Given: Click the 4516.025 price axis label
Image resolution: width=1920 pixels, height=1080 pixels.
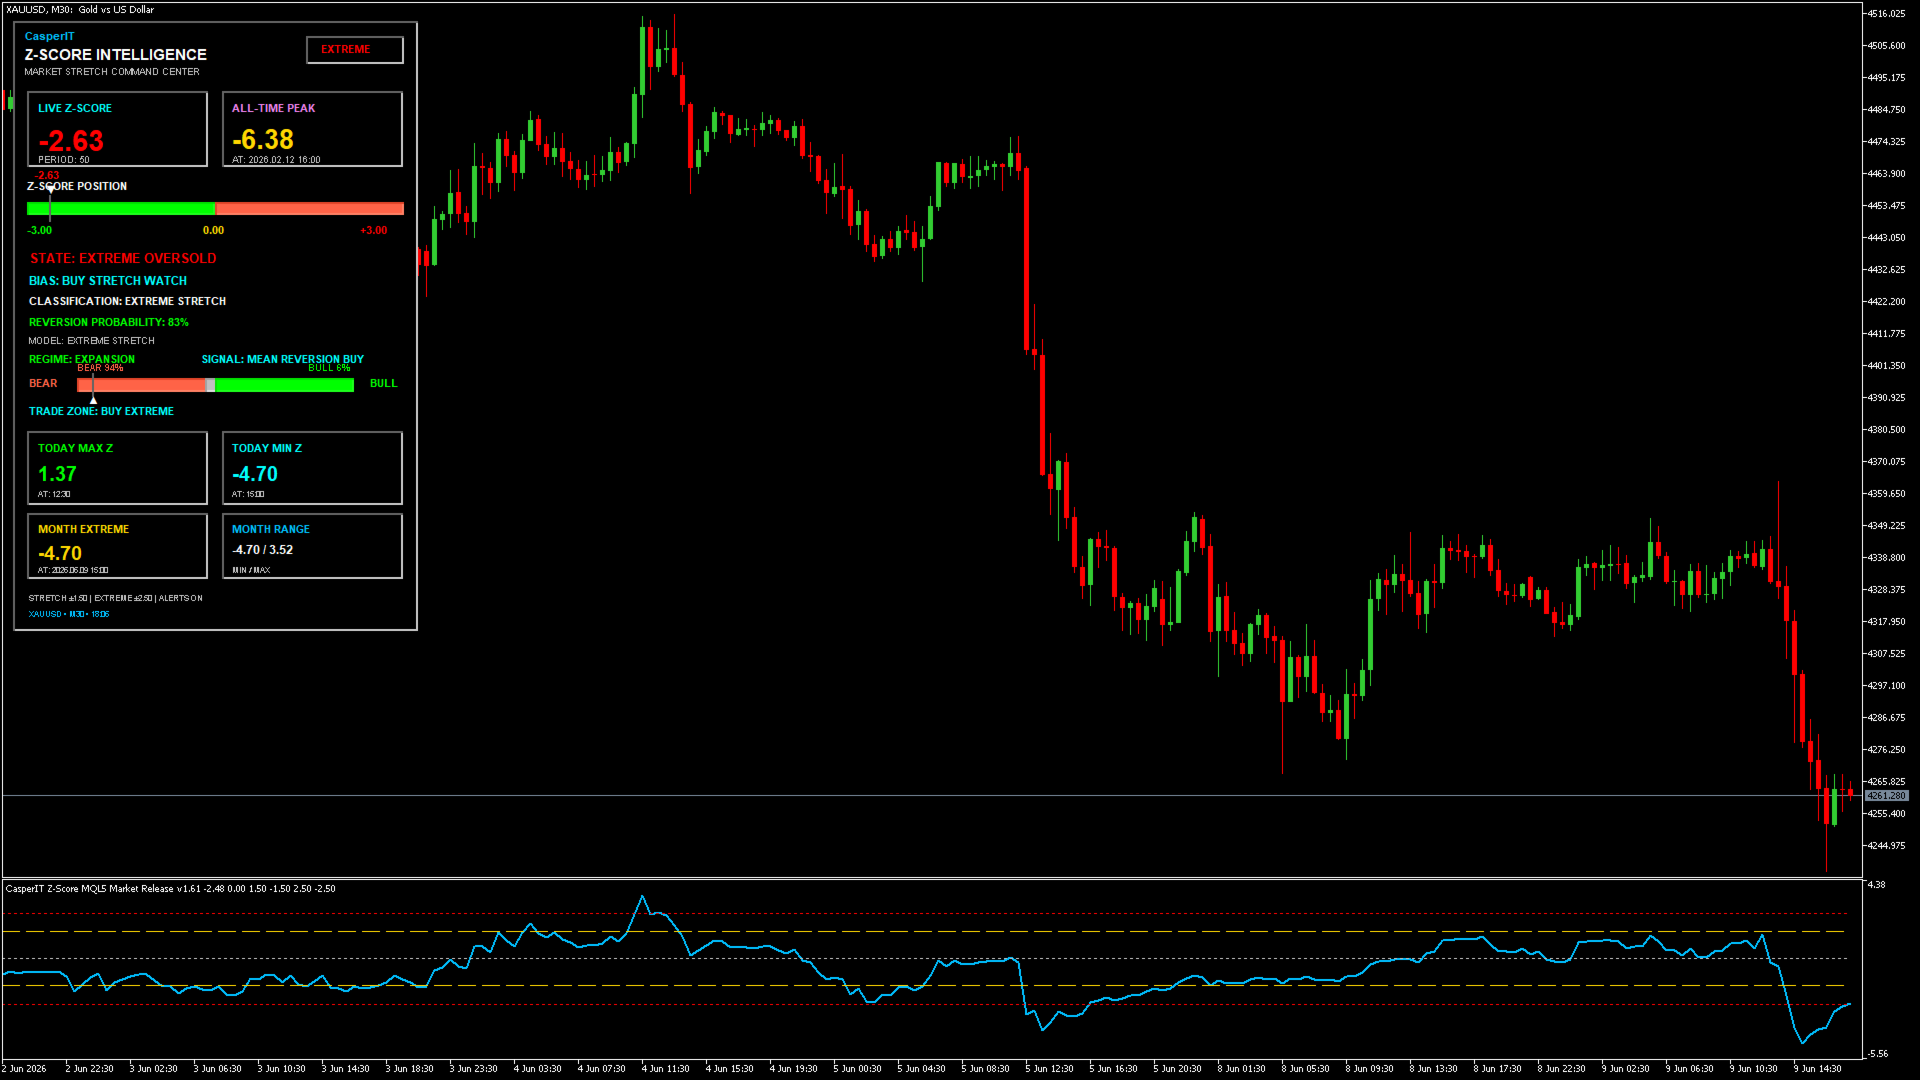Looking at the screenshot, I should pos(1887,14).
